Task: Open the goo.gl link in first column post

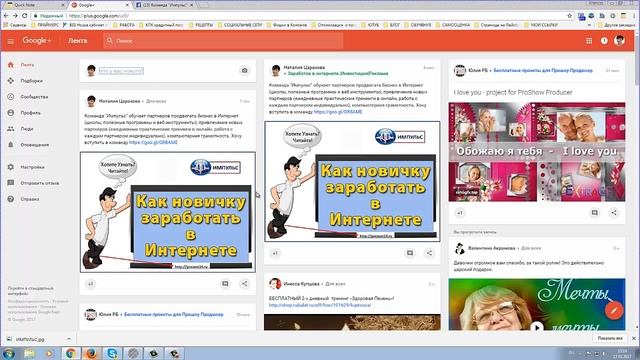Action: click(153, 142)
